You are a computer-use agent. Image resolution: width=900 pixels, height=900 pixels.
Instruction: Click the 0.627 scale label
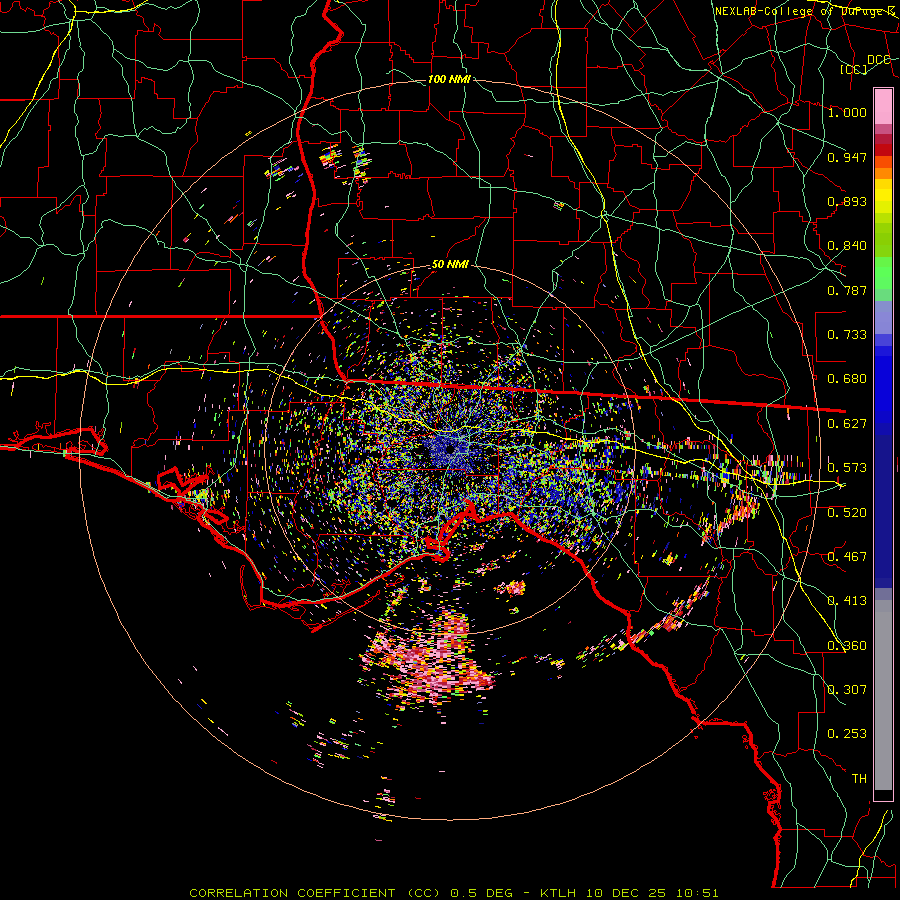point(847,424)
